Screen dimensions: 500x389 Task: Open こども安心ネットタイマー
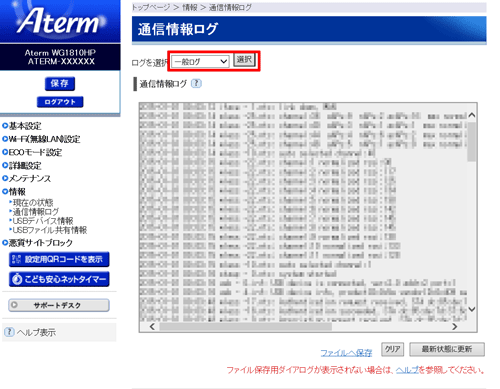59,279
